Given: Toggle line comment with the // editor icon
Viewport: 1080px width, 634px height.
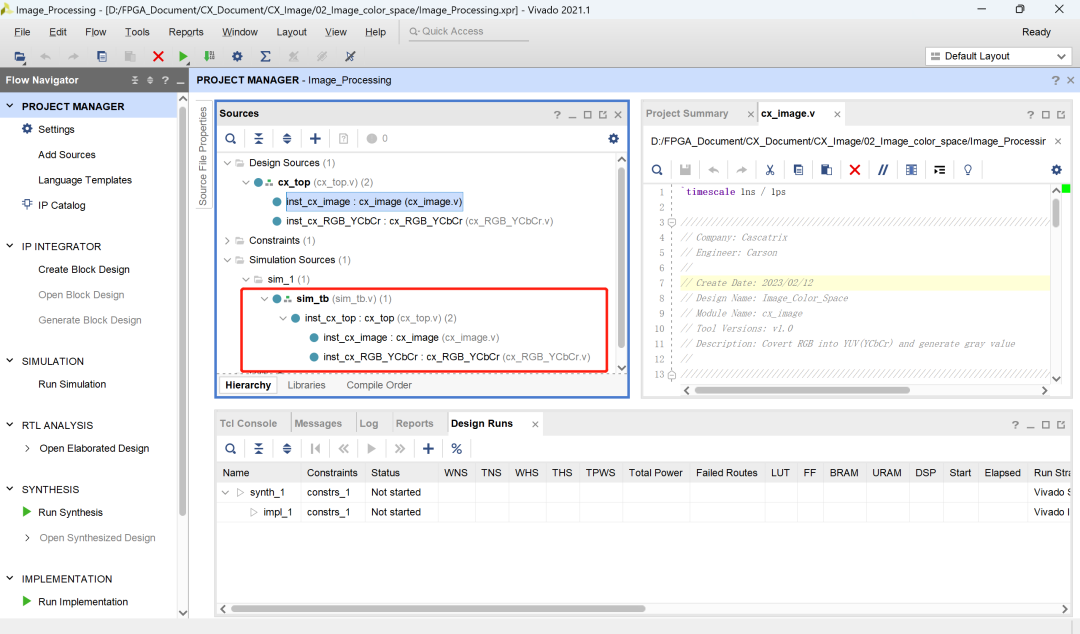Looking at the screenshot, I should point(882,170).
